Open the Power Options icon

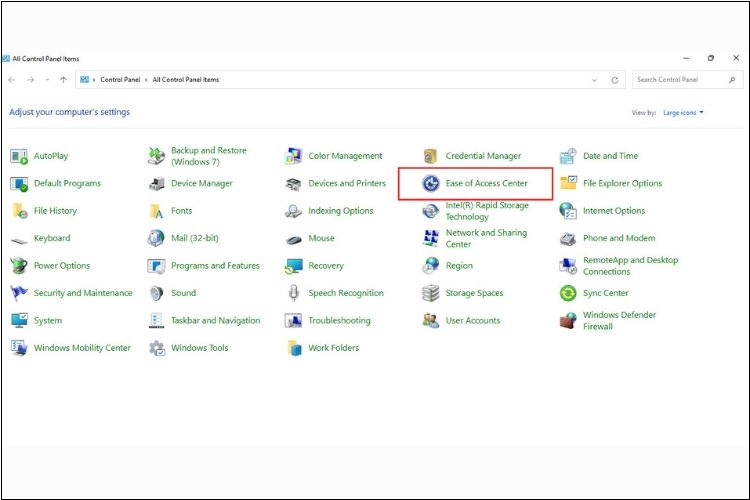pyautogui.click(x=19, y=266)
